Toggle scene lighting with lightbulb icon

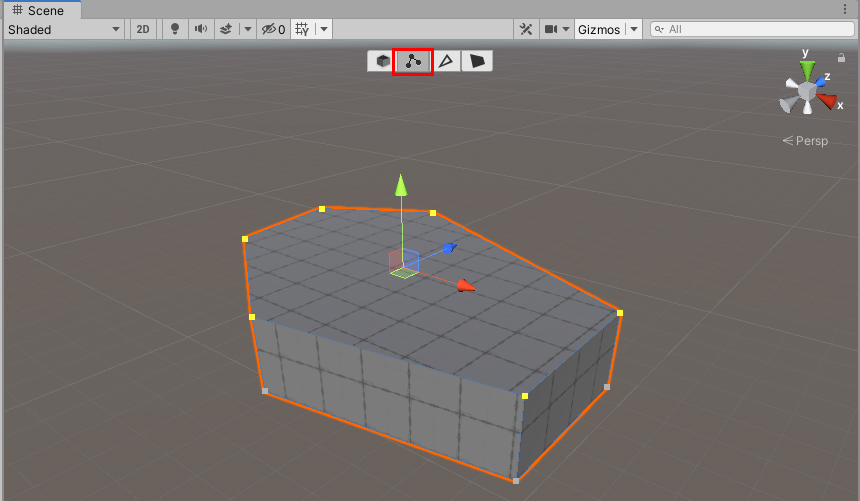[175, 30]
